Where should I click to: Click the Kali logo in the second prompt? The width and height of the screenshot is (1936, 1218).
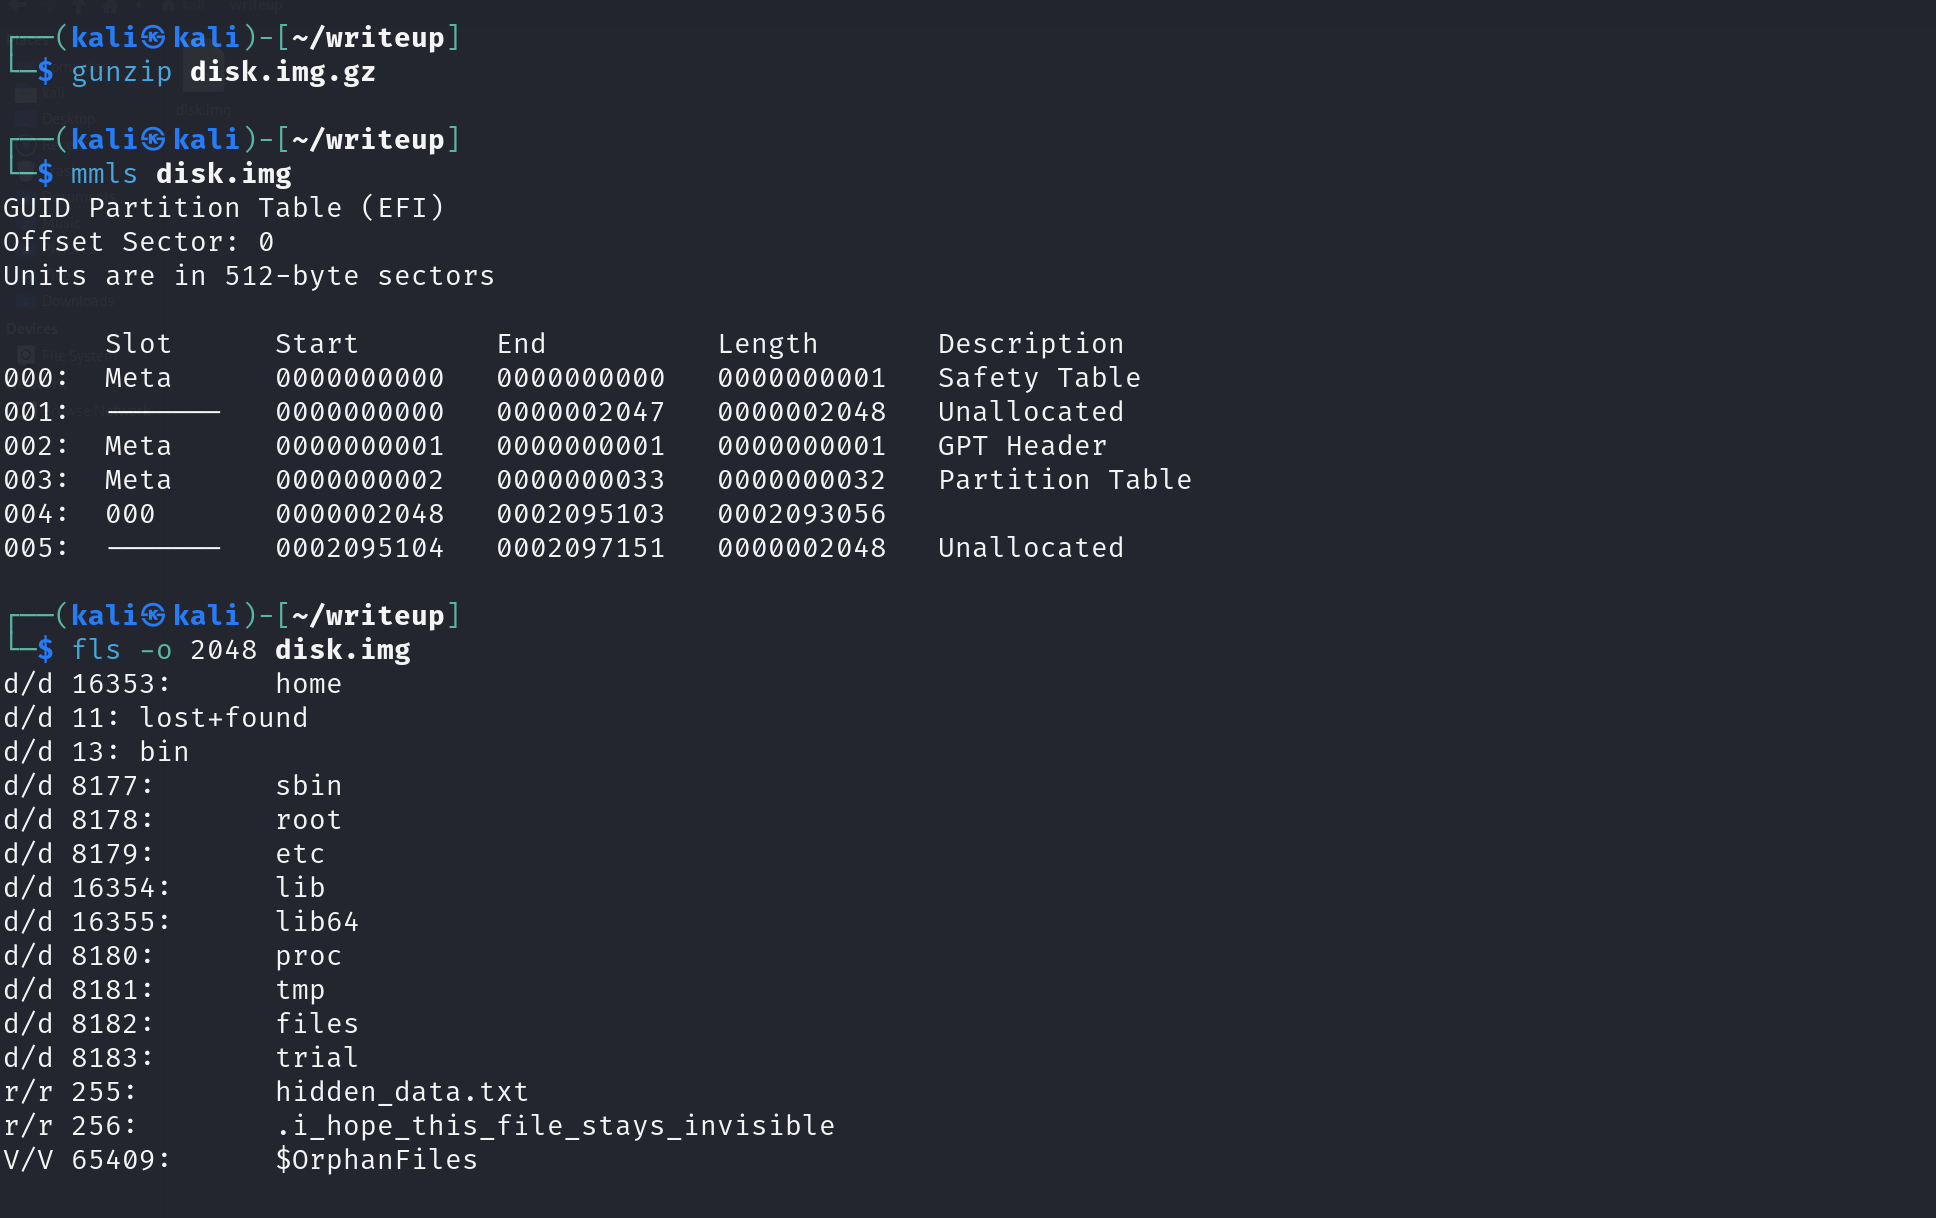point(153,140)
